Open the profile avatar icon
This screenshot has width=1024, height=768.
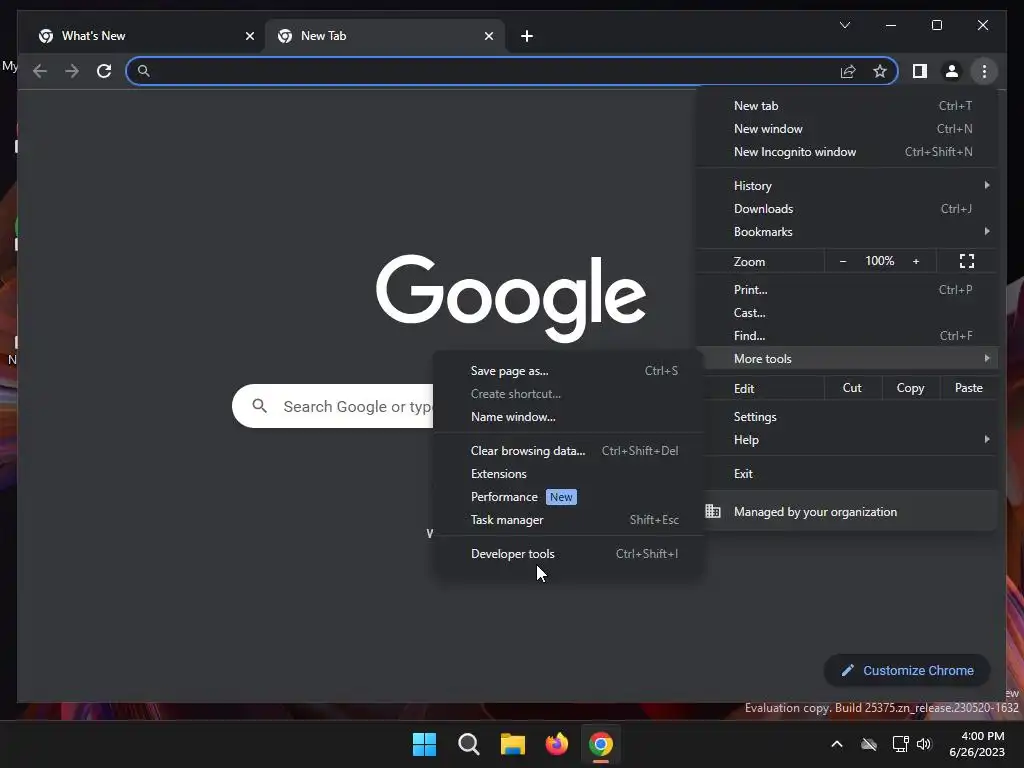[952, 71]
